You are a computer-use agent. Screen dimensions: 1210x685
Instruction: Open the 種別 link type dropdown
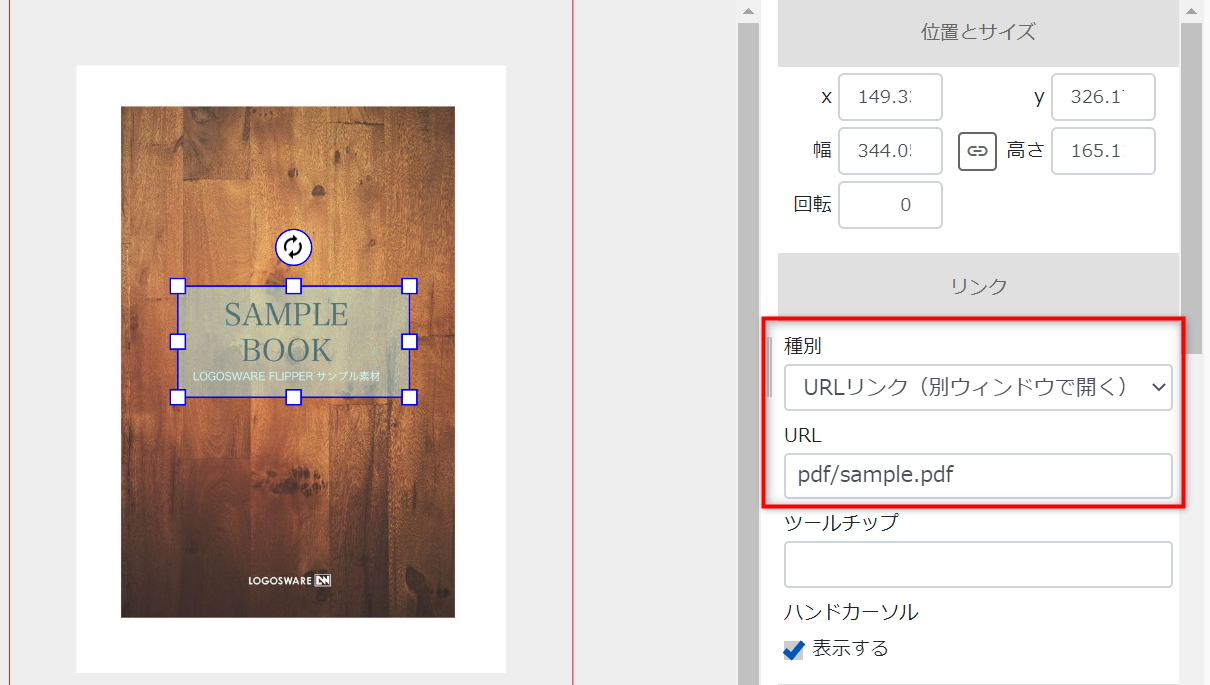tap(978, 388)
